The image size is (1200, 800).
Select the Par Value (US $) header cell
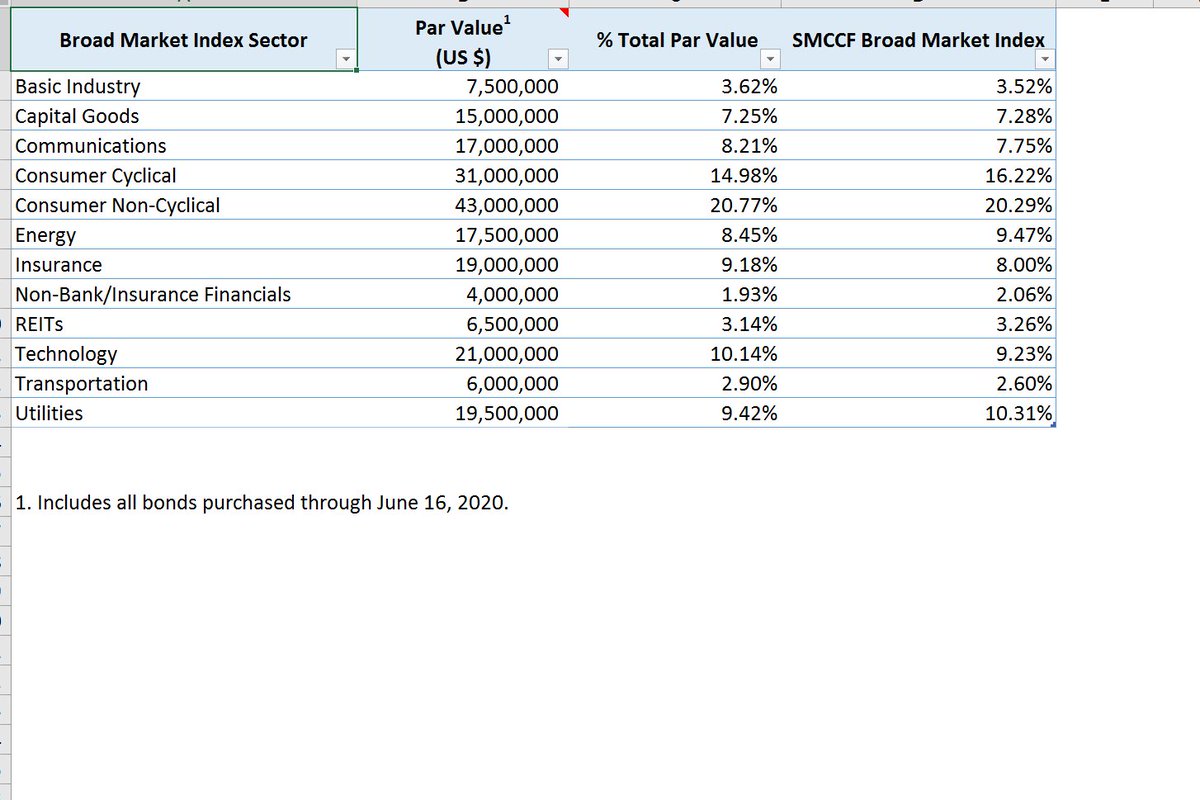(463, 40)
